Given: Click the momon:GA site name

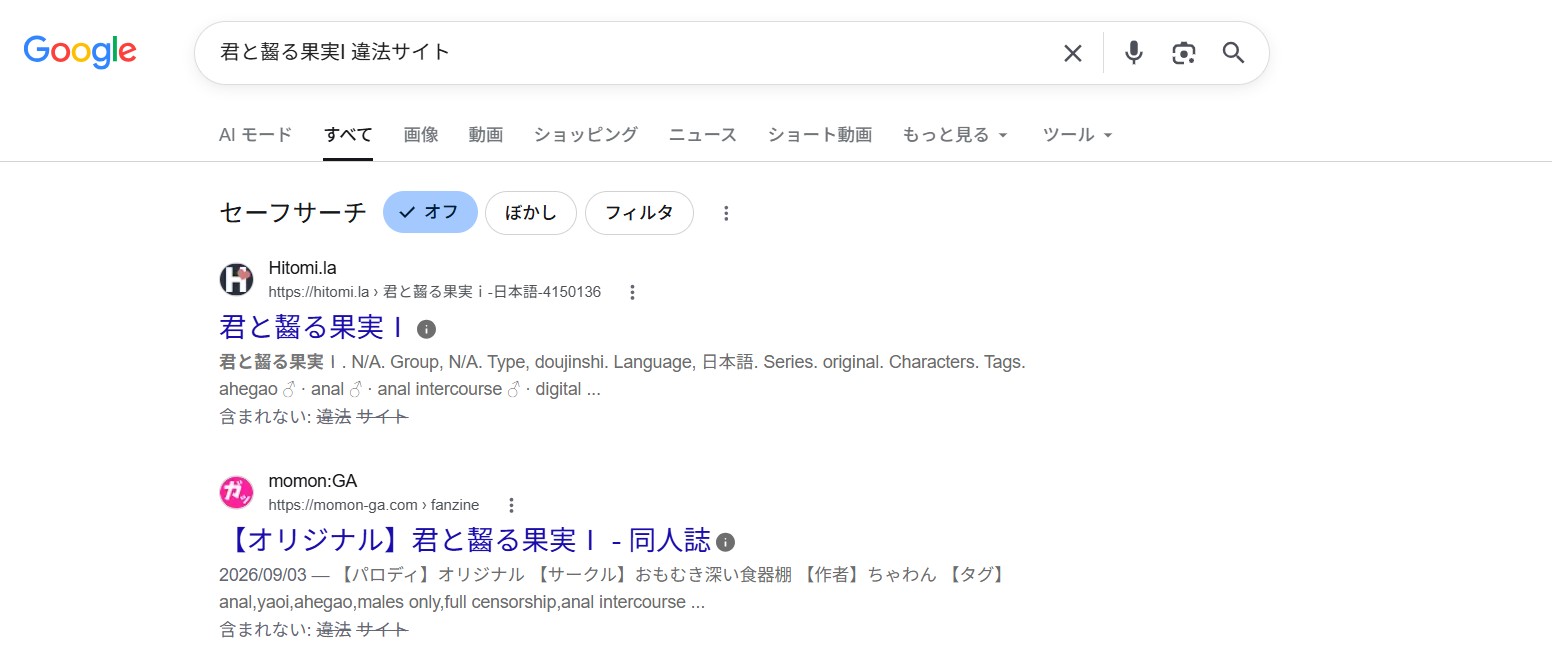Looking at the screenshot, I should click(313, 481).
